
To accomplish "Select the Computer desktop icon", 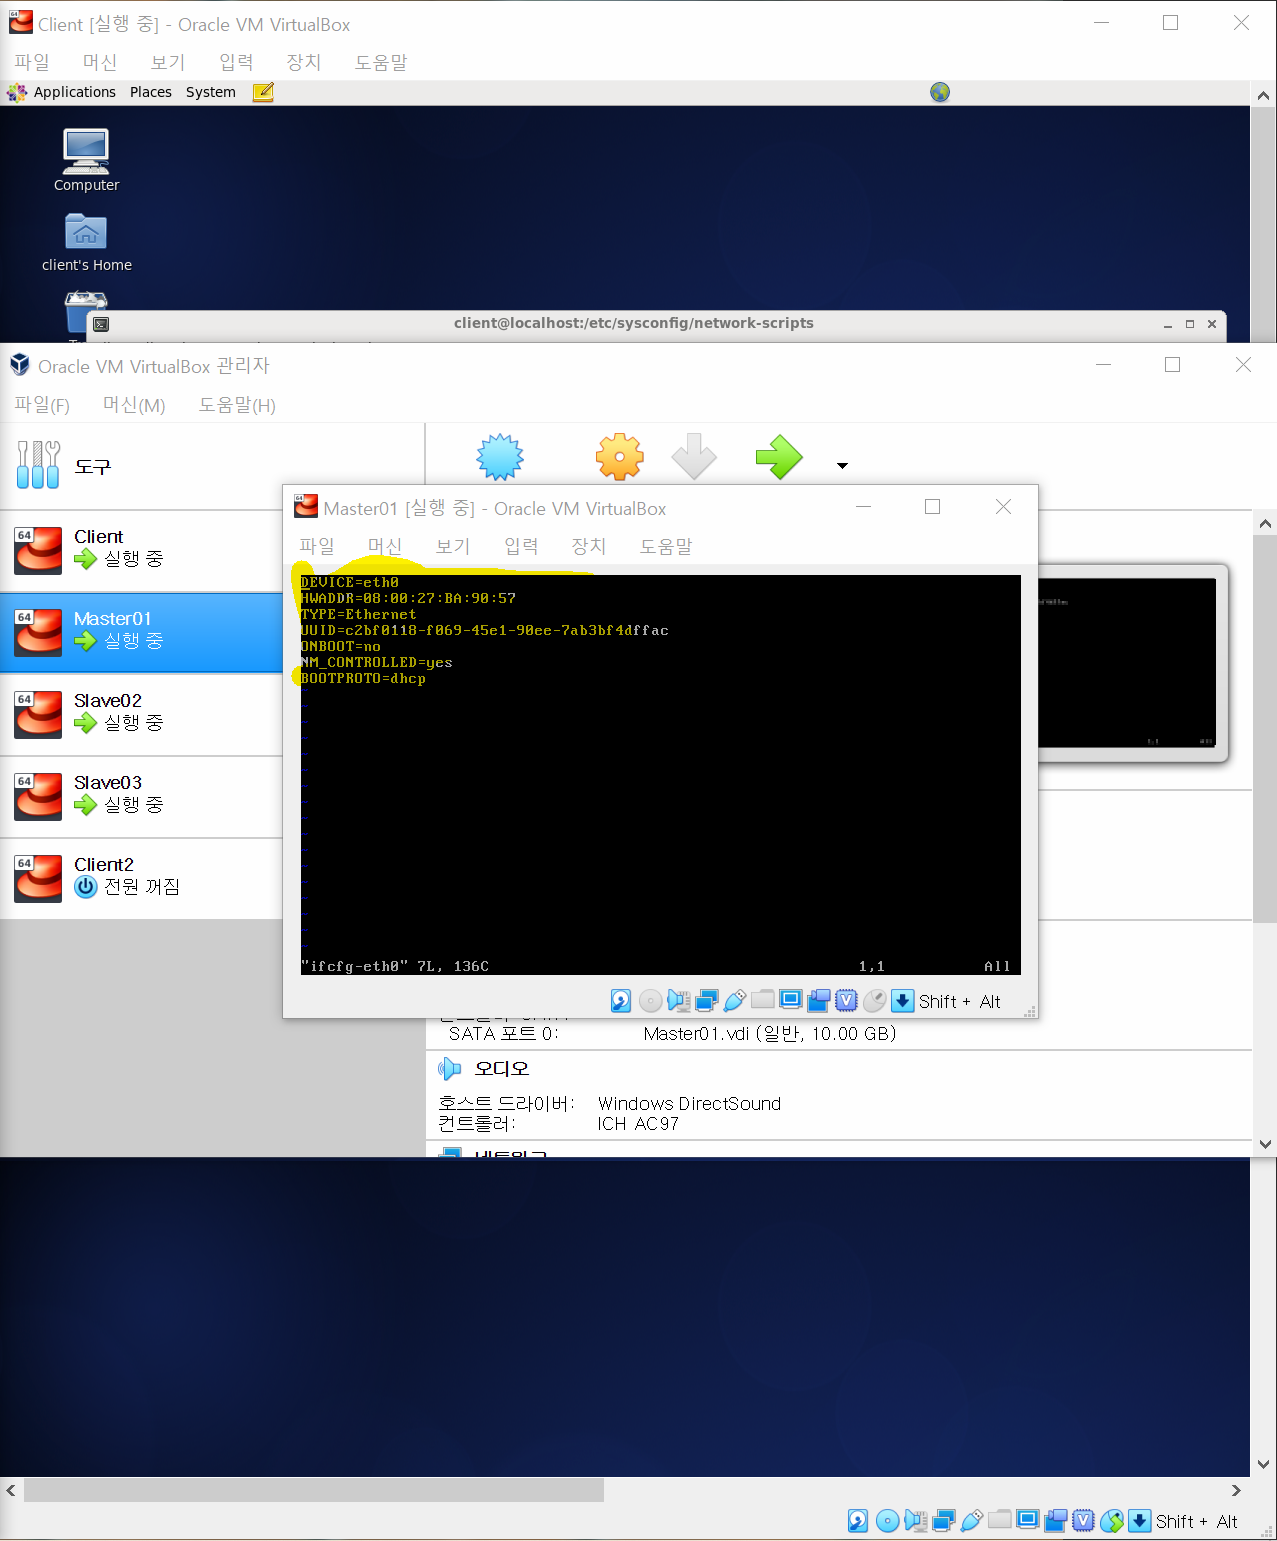I will 86,160.
